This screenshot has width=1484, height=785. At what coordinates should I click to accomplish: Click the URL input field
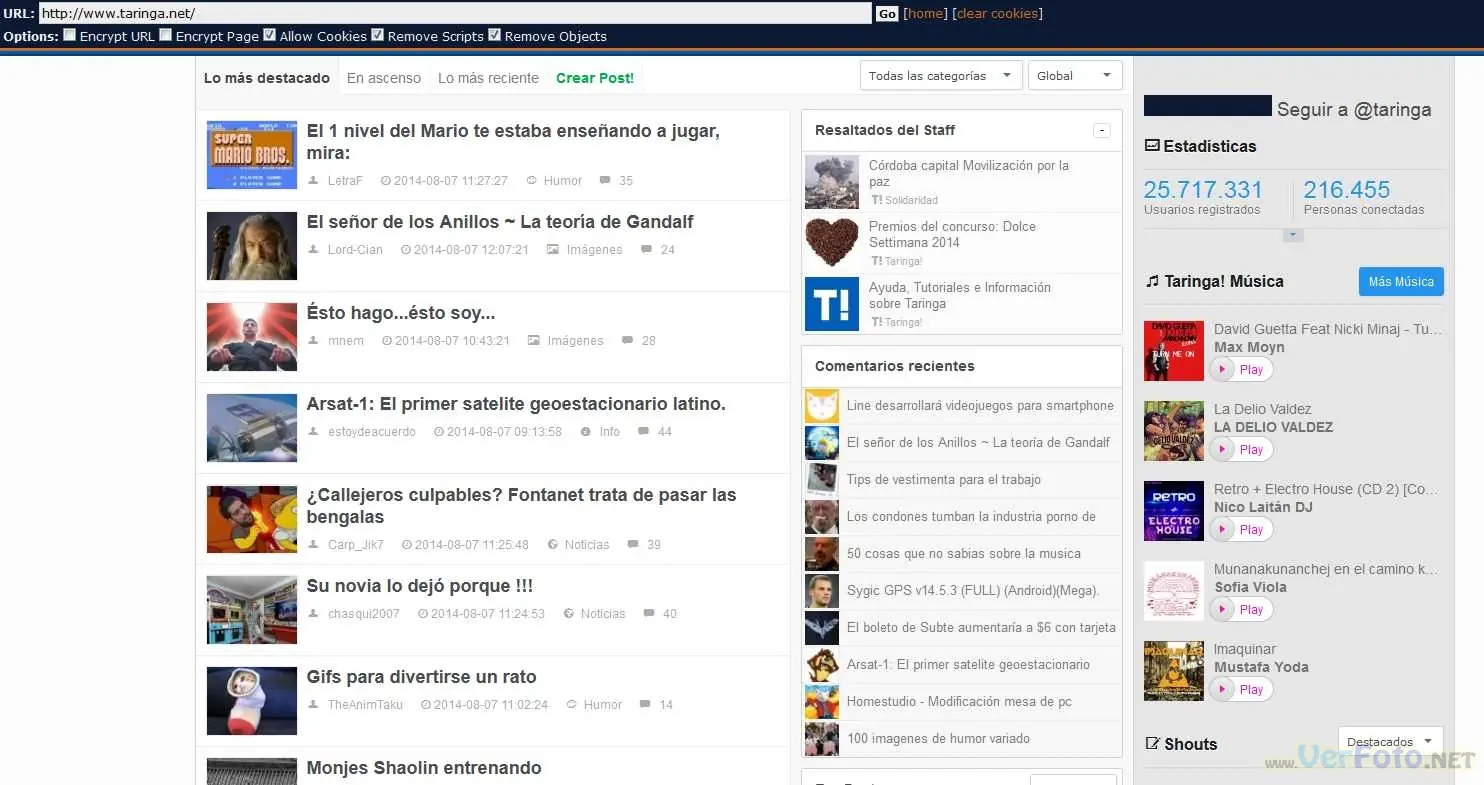pyautogui.click(x=455, y=14)
